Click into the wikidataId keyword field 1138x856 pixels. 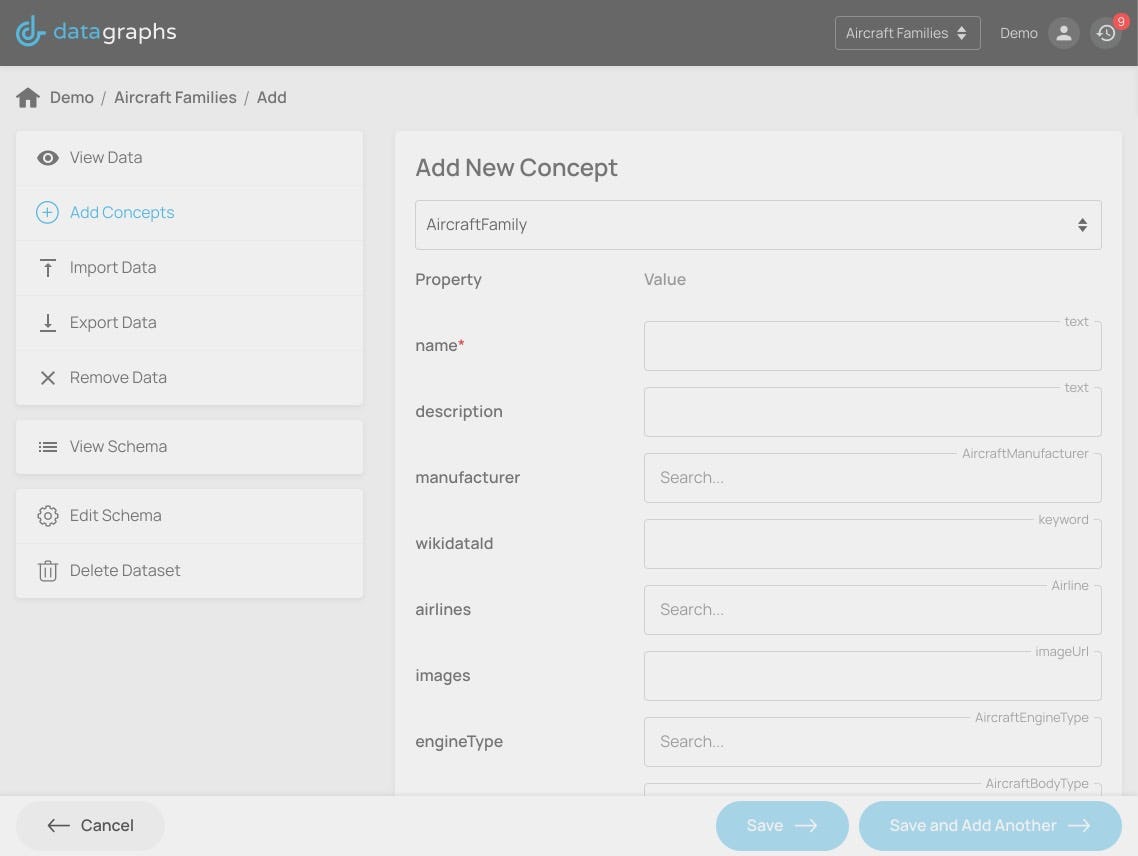point(872,544)
